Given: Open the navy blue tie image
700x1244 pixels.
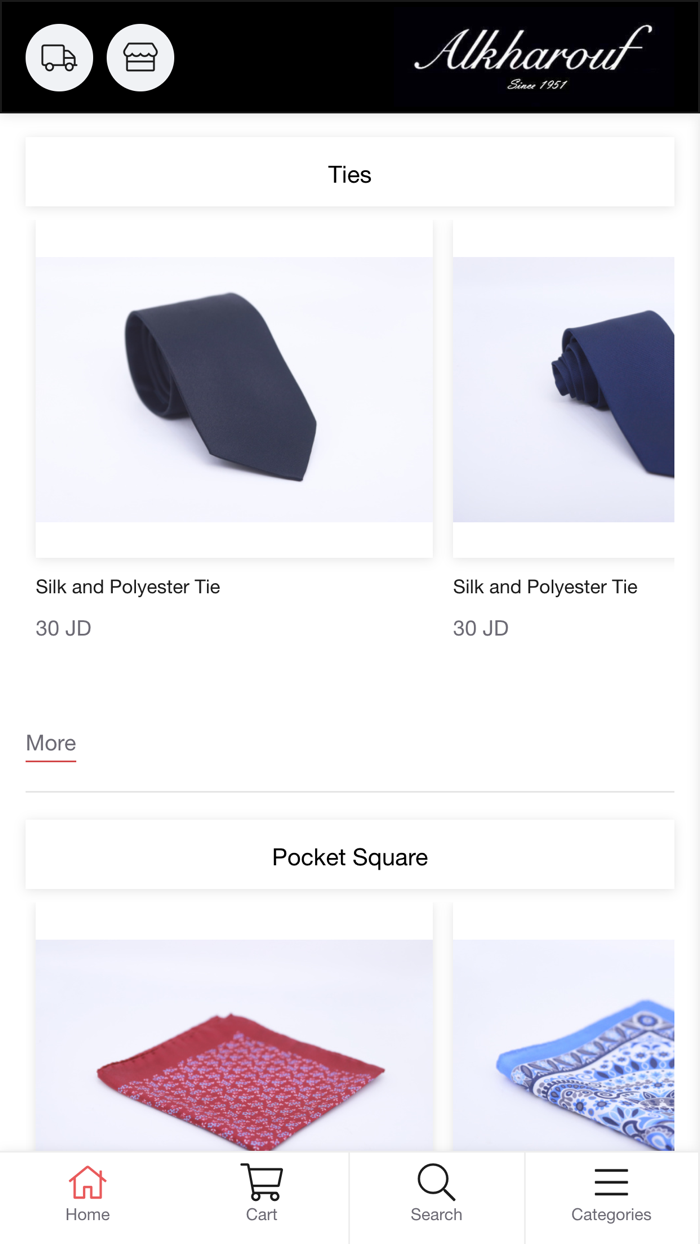Looking at the screenshot, I should coord(564,389).
